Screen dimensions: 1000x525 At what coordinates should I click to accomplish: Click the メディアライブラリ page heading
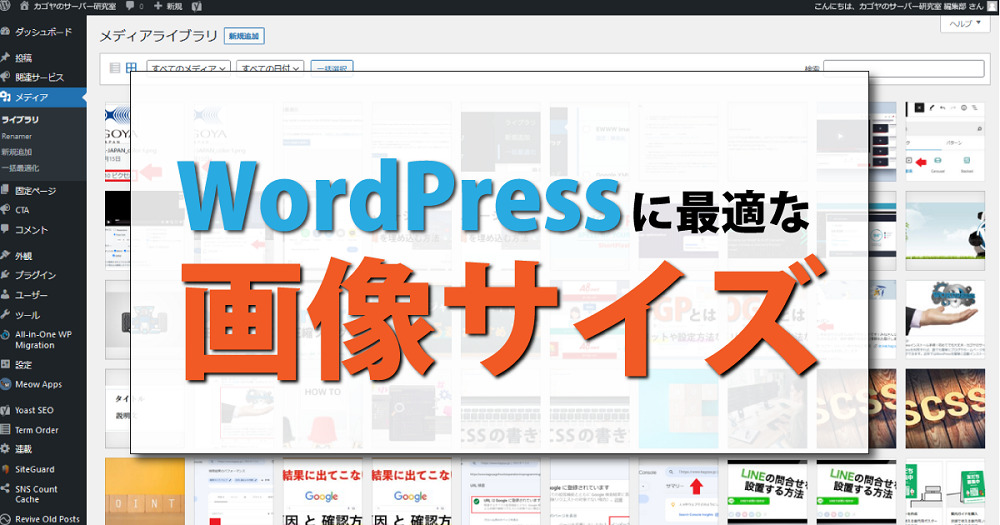pyautogui.click(x=159, y=36)
